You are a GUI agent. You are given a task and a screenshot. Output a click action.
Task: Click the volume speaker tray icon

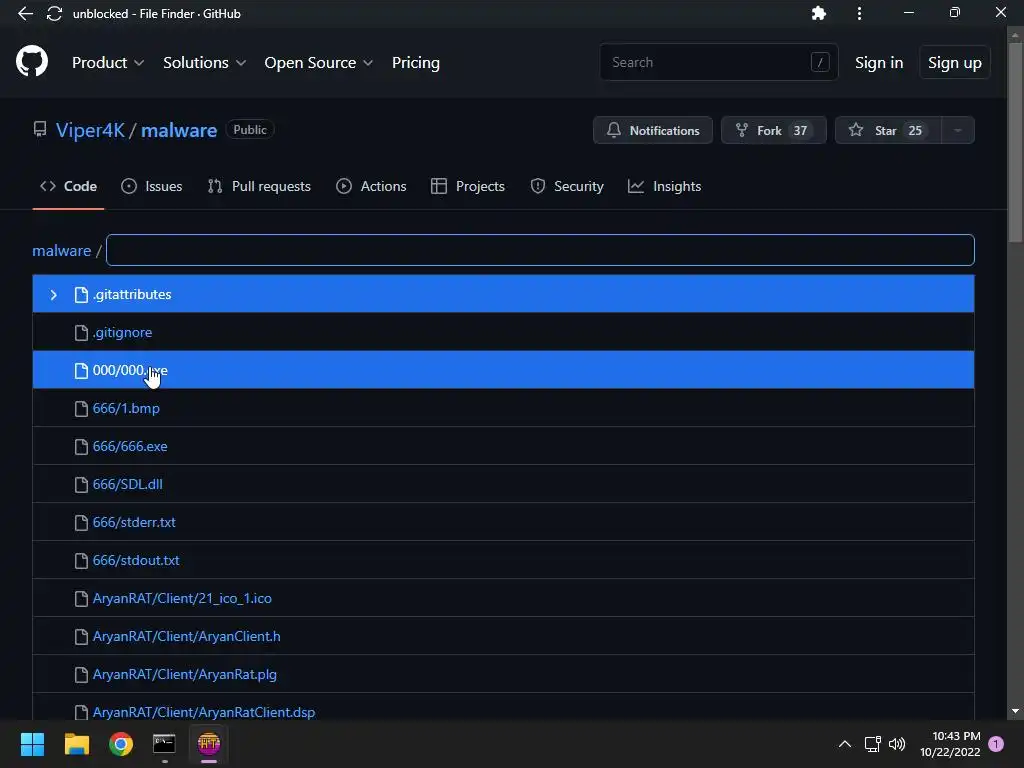point(897,744)
